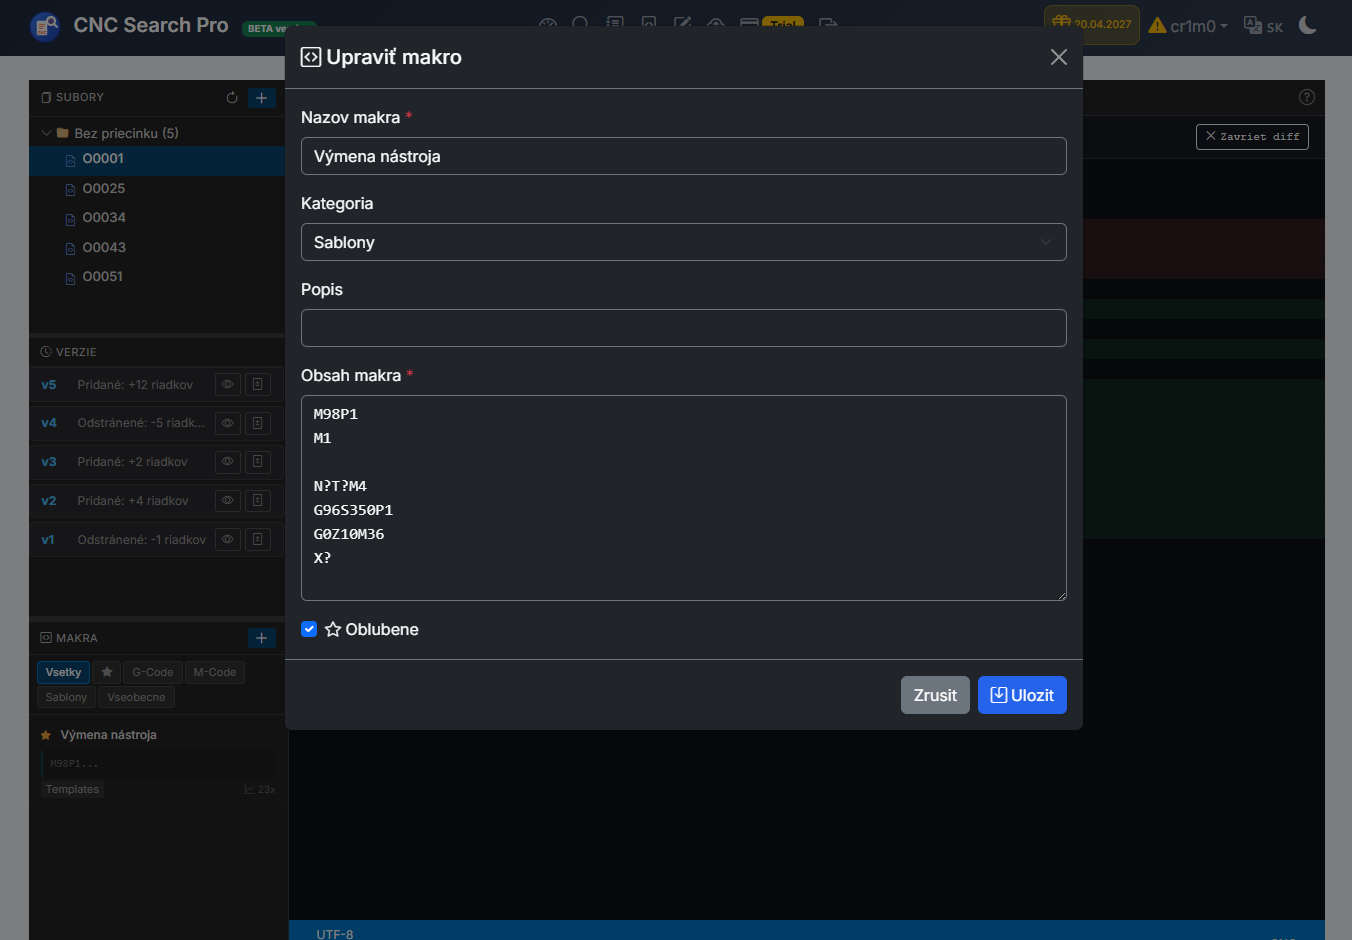Add a new macro in Makra panel
Screen dimensions: 1352x940
coord(261,638)
